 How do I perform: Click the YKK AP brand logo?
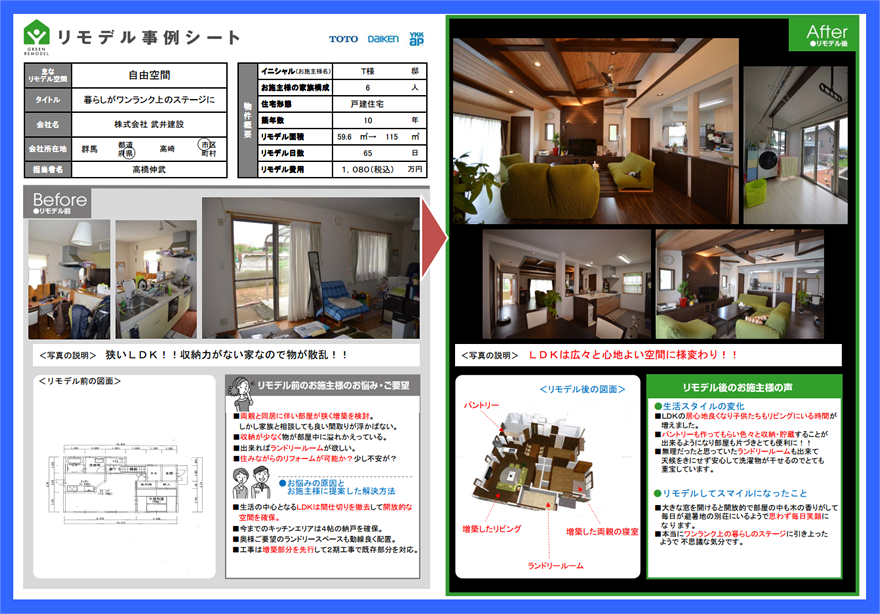click(x=417, y=39)
